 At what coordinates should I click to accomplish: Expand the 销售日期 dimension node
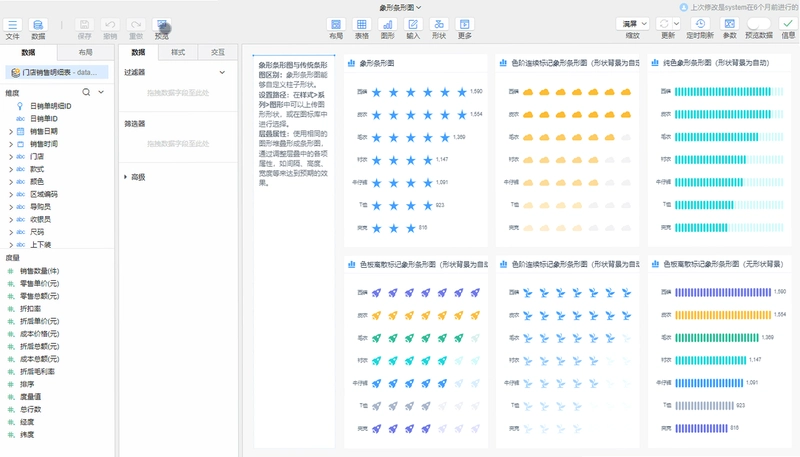point(11,132)
